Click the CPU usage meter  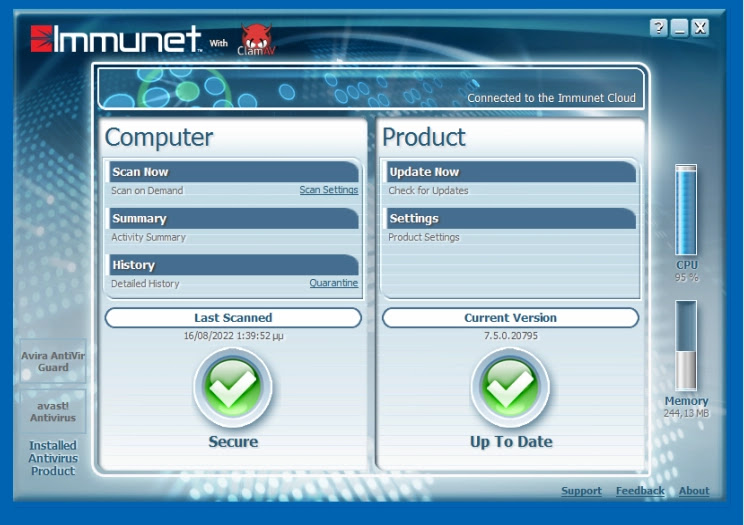tap(686, 210)
